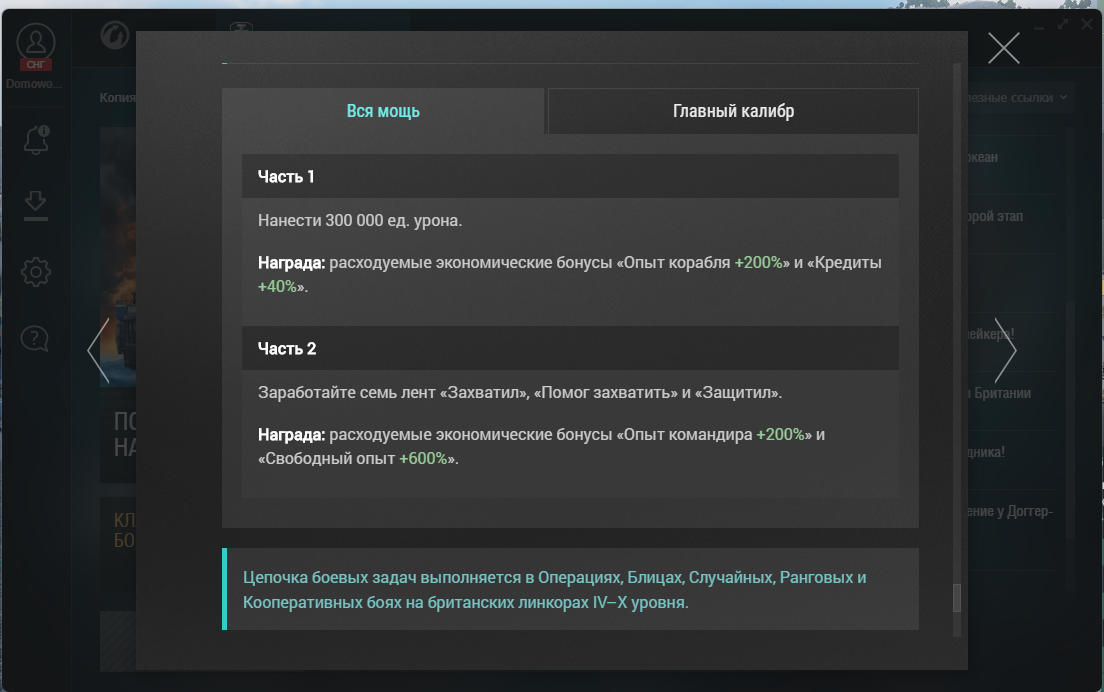Click the overlay vertical scrollbar thumb
The width and height of the screenshot is (1104, 692).
(957, 598)
